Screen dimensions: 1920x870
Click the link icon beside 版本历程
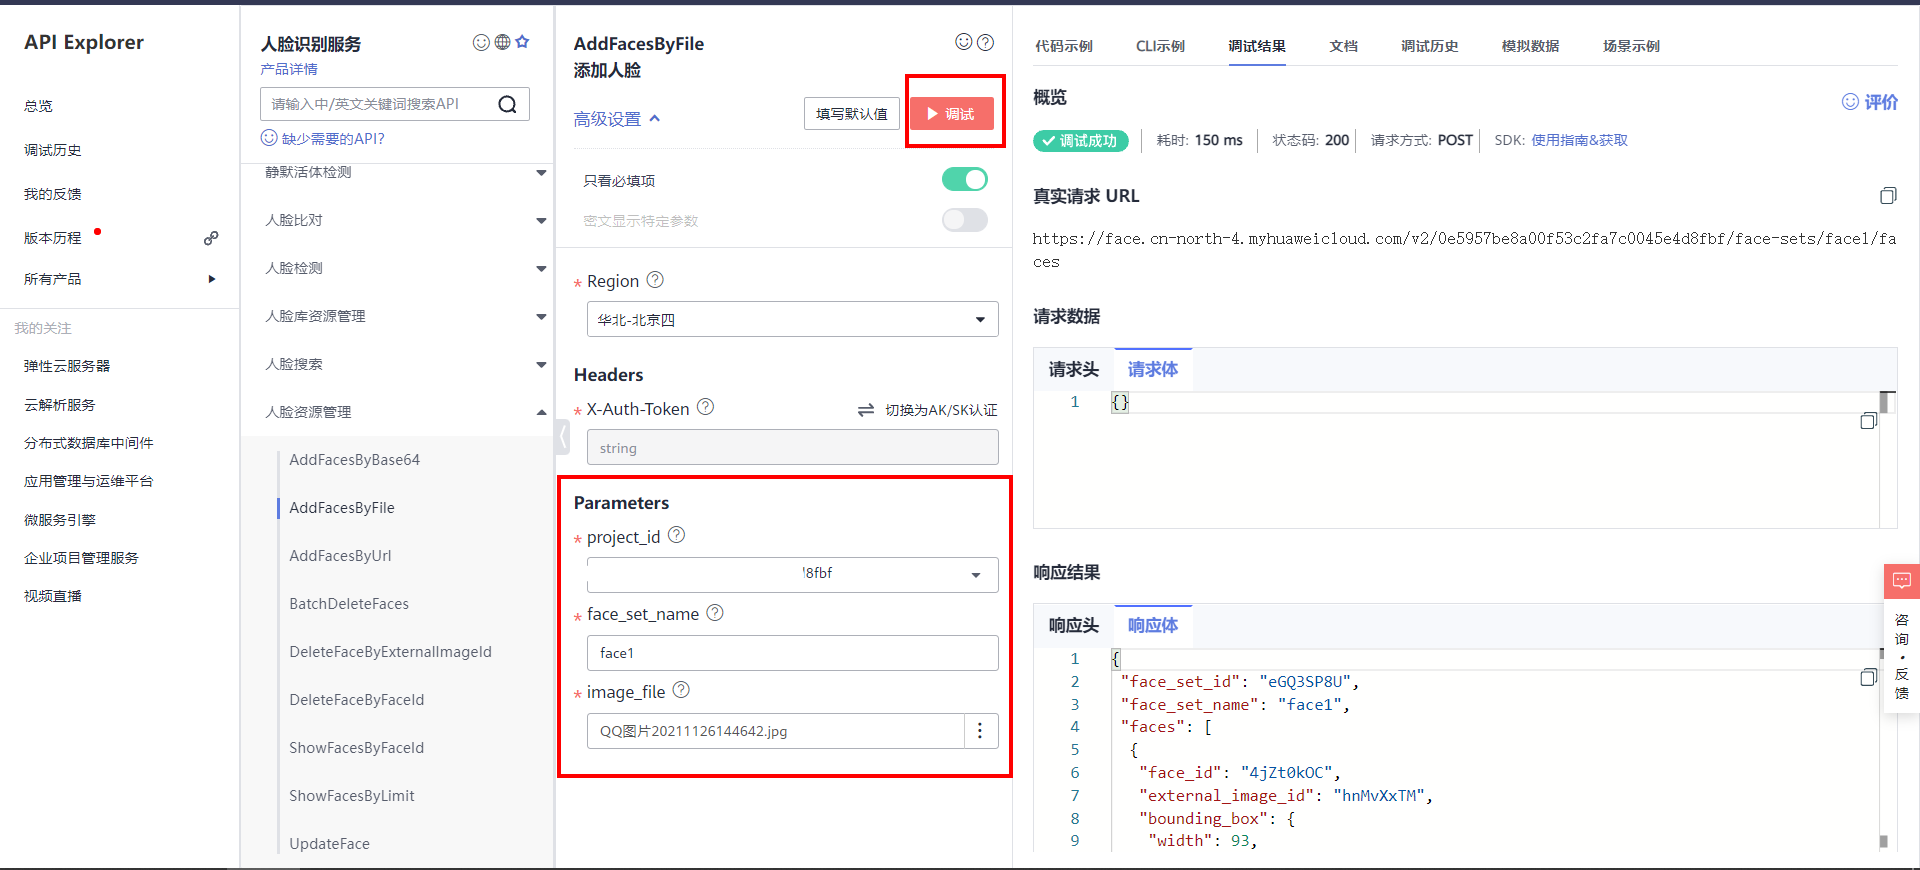(211, 238)
